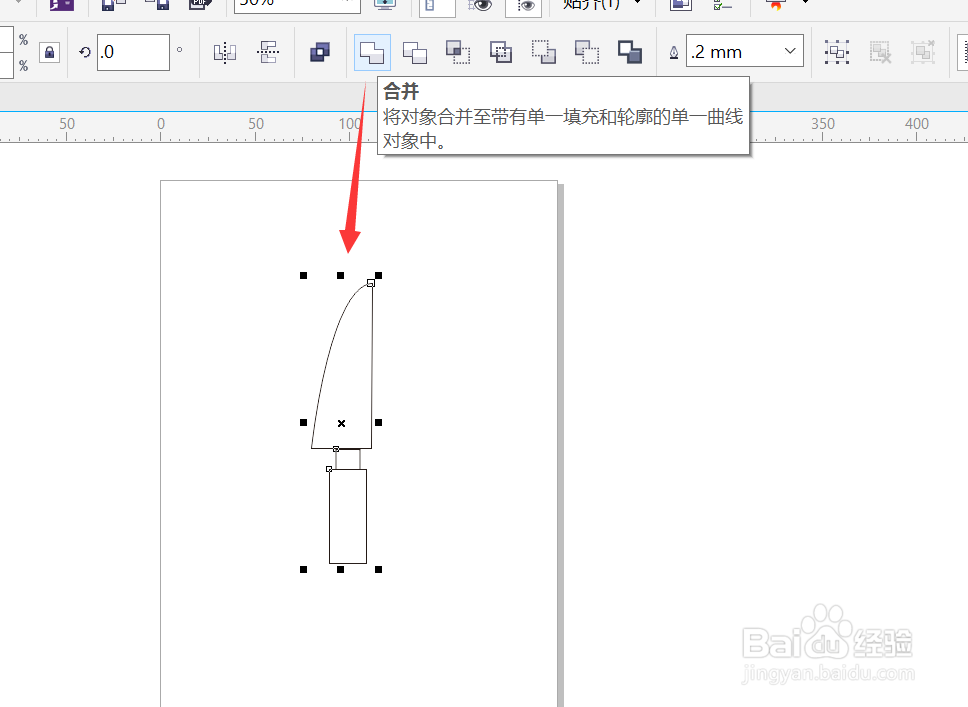Click the Create Boundary icon
Image resolution: width=968 pixels, height=707 pixels.
tap(630, 52)
